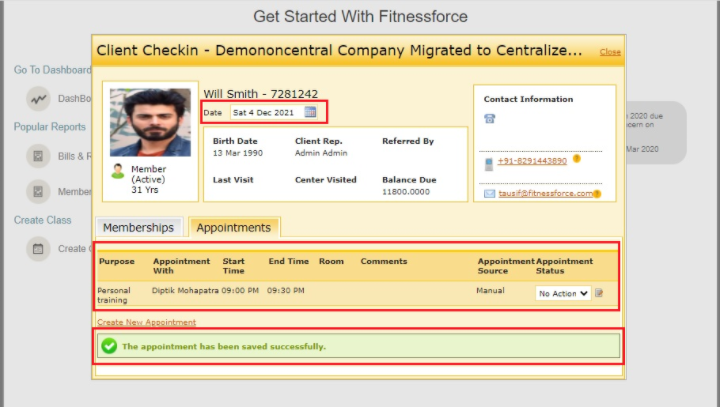722x408 pixels.
Task: Click the 09:30 PM end time cell
Action: 285,291
